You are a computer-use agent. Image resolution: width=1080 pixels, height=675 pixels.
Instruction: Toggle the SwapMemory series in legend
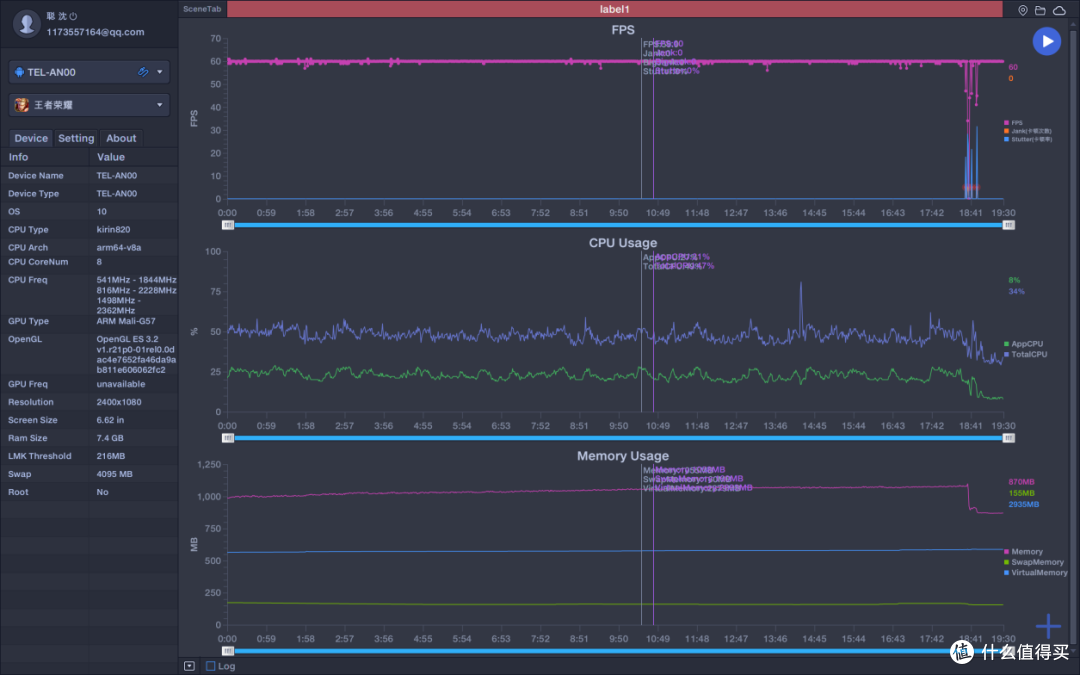1036,562
